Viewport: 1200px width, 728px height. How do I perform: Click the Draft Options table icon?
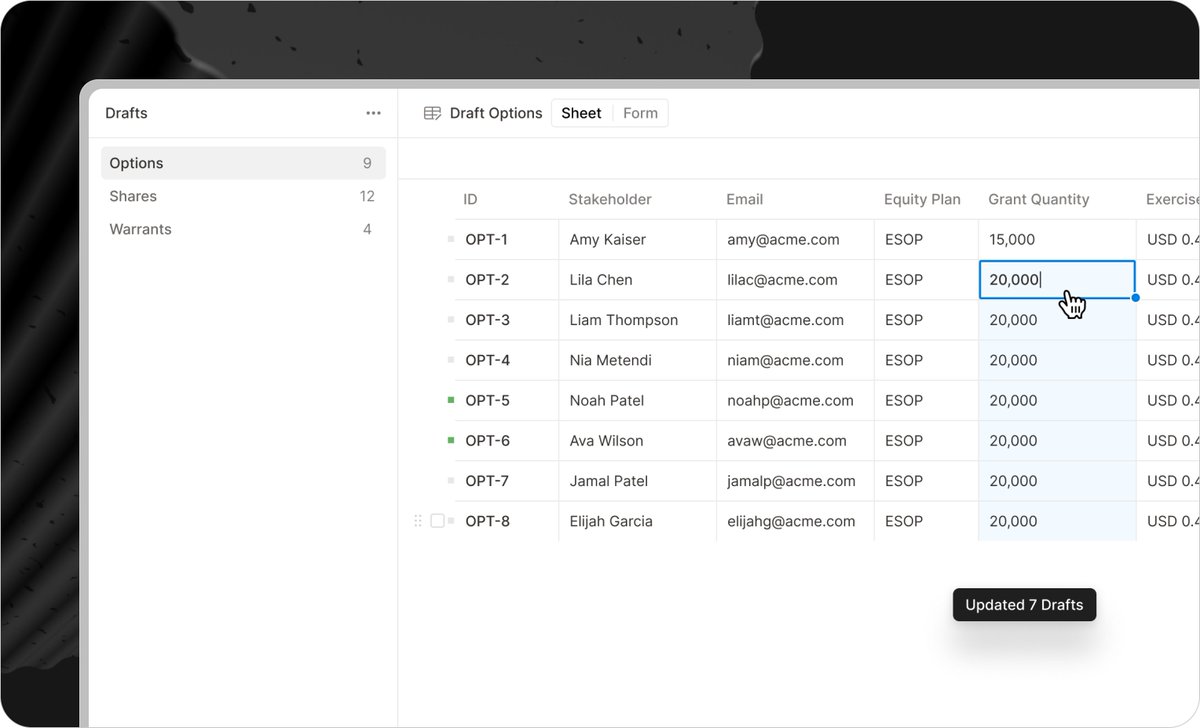coord(432,113)
